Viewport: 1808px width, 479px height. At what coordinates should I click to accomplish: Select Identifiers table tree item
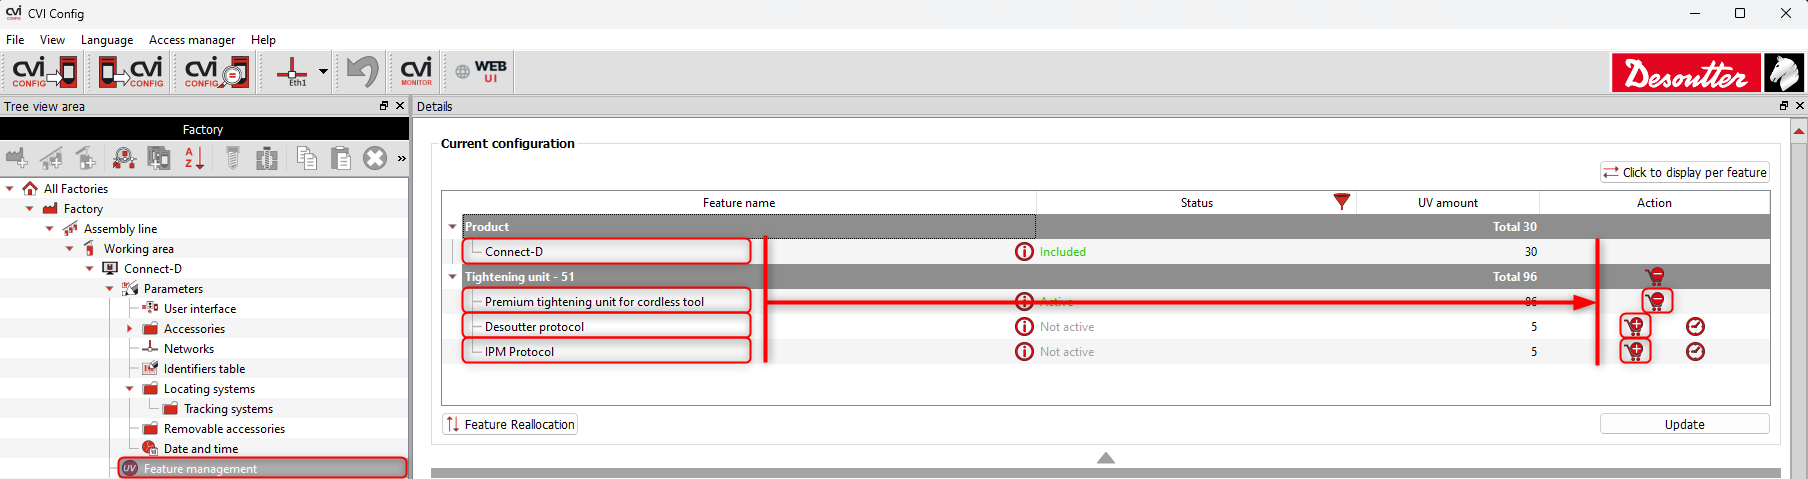tap(204, 368)
